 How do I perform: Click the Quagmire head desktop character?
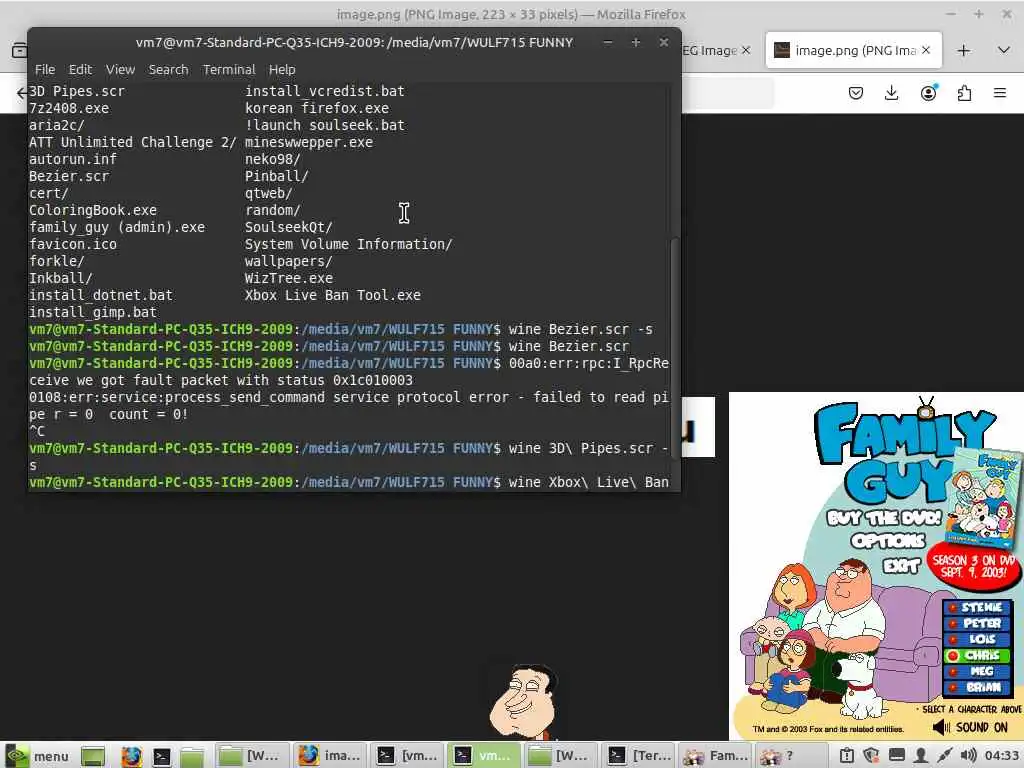[522, 702]
